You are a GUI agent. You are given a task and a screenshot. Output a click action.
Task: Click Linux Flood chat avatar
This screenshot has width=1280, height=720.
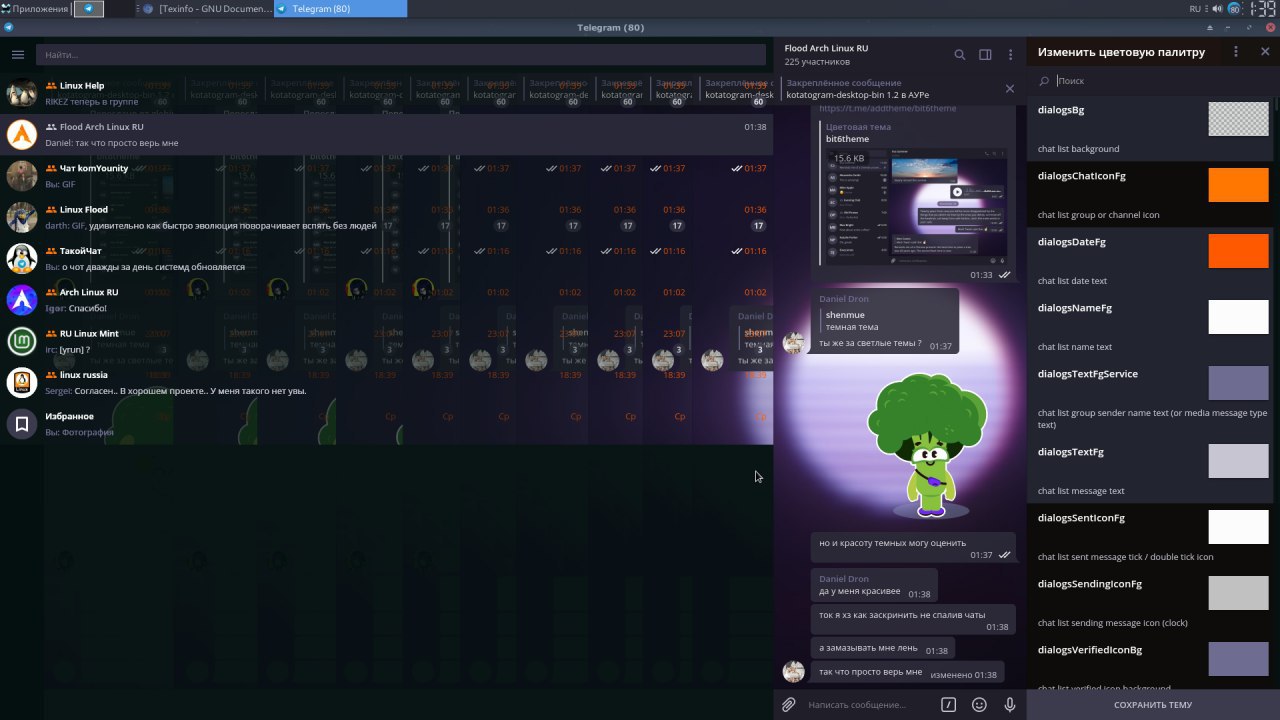pyautogui.click(x=22, y=217)
